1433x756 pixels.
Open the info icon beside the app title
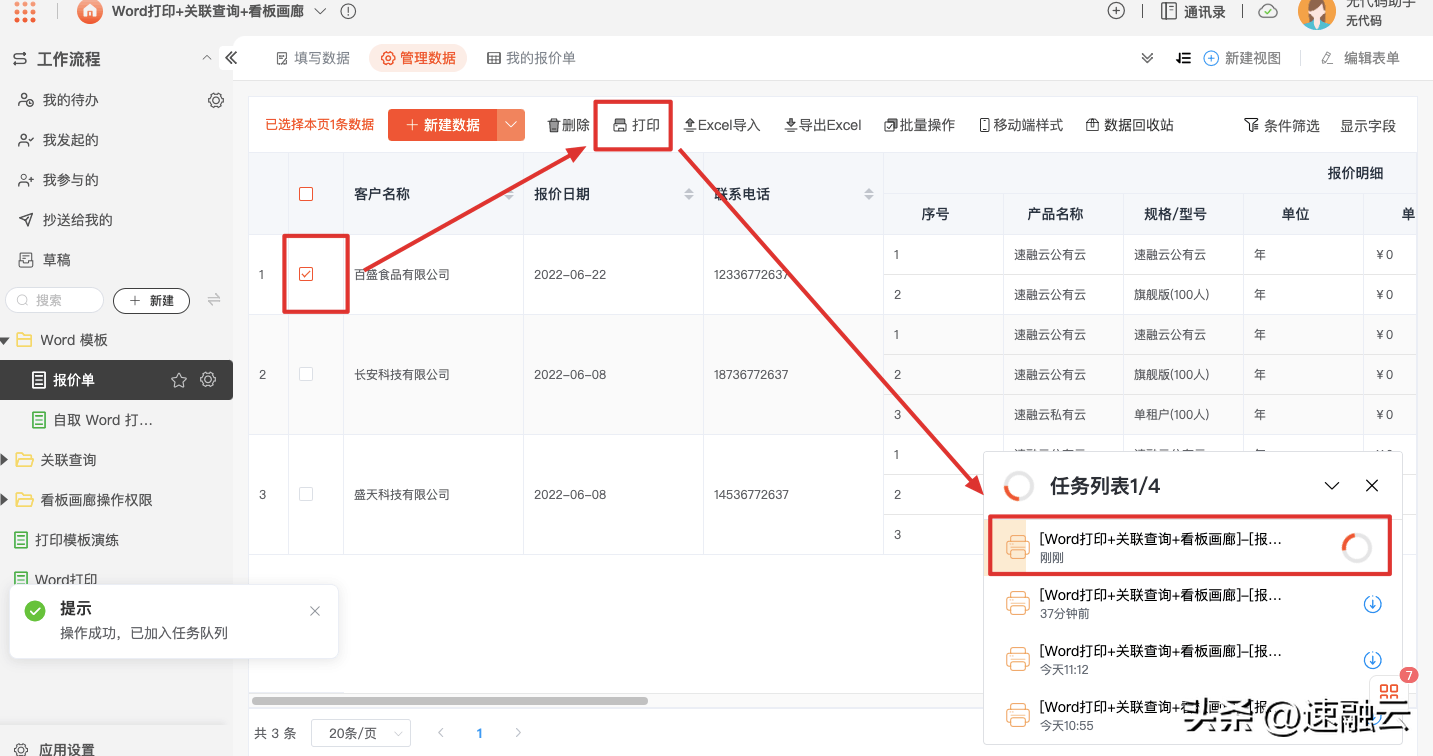coord(348,11)
